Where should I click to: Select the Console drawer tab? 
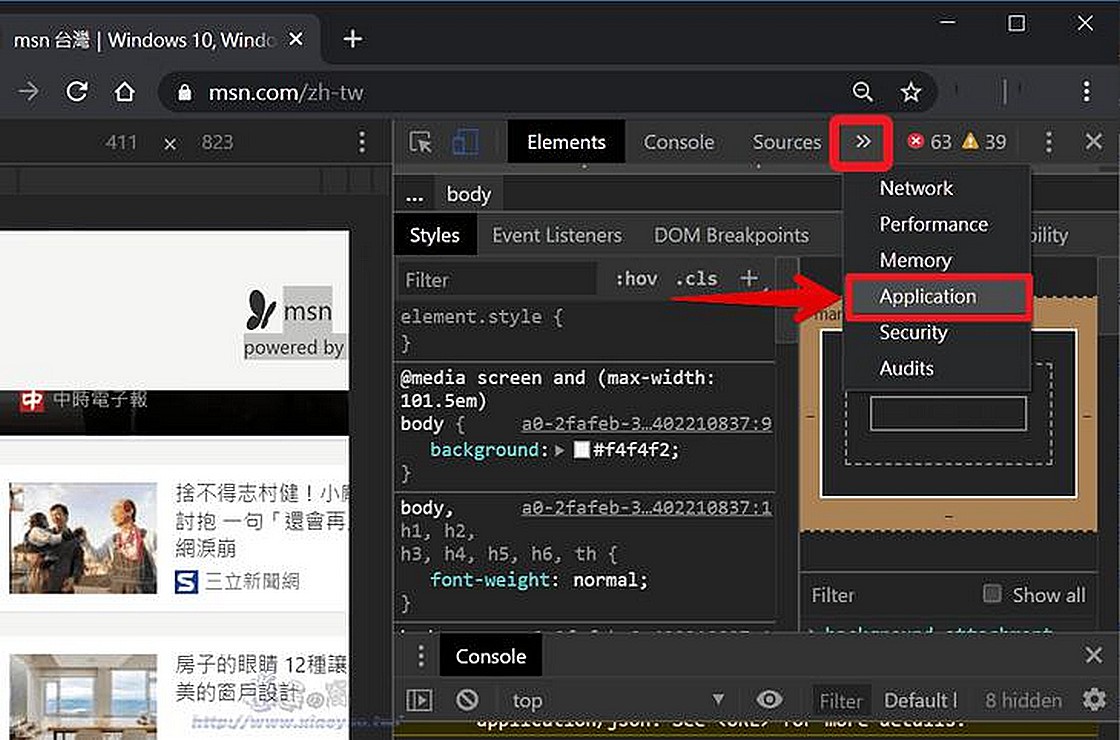(491, 656)
